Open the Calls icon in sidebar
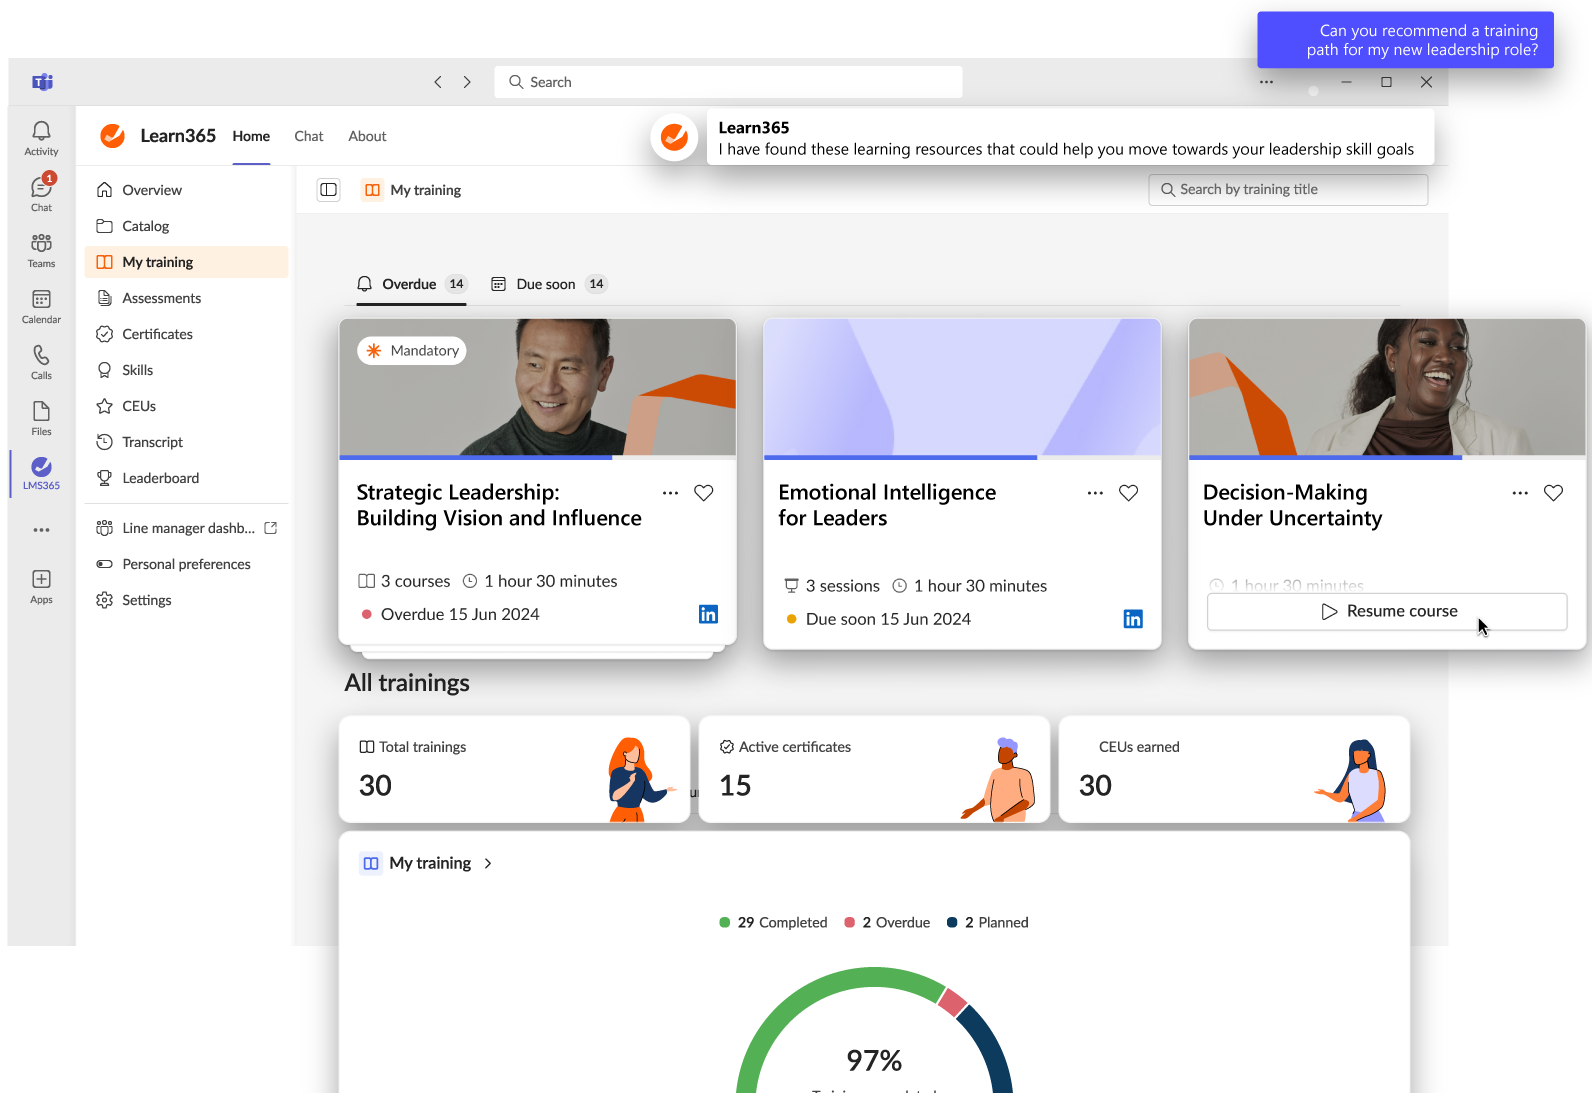Viewport: 1592px width, 1093px height. coord(41,362)
